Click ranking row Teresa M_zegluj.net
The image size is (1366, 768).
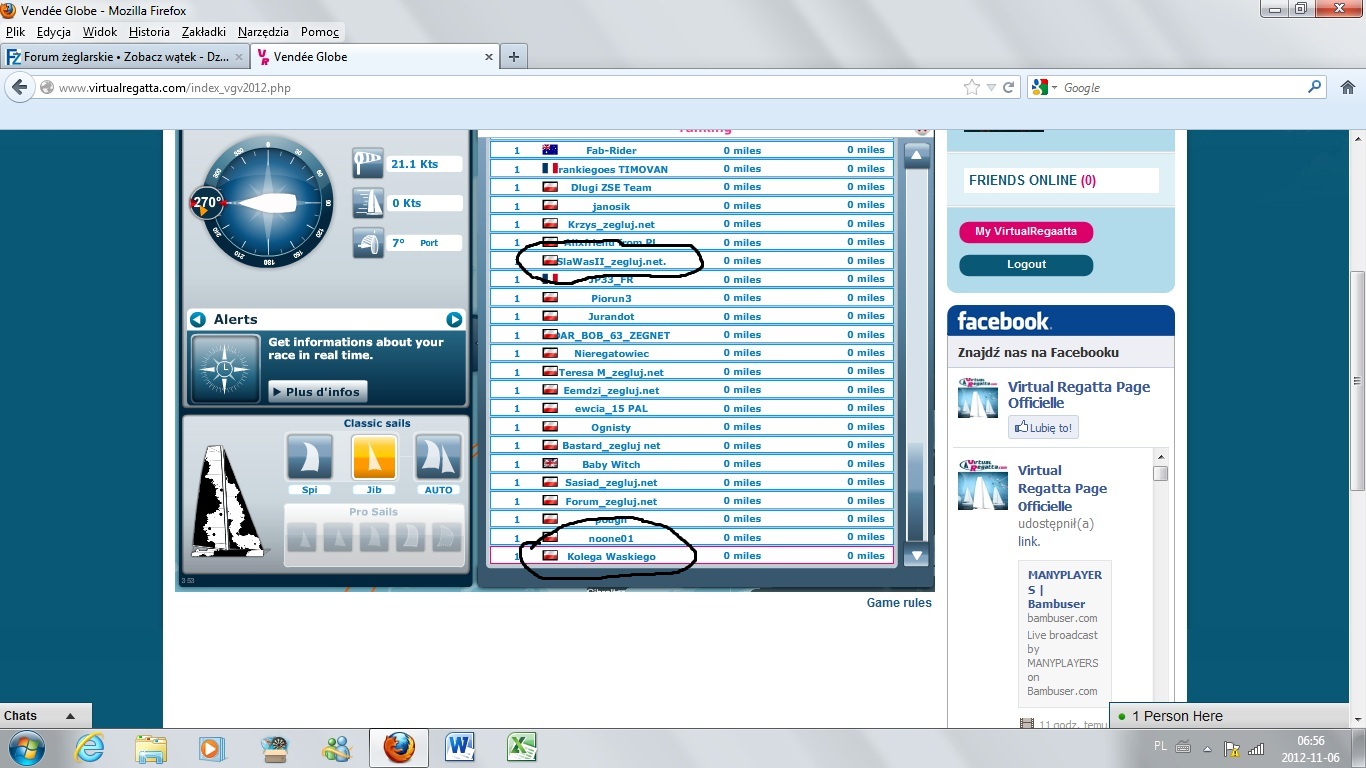(x=691, y=372)
